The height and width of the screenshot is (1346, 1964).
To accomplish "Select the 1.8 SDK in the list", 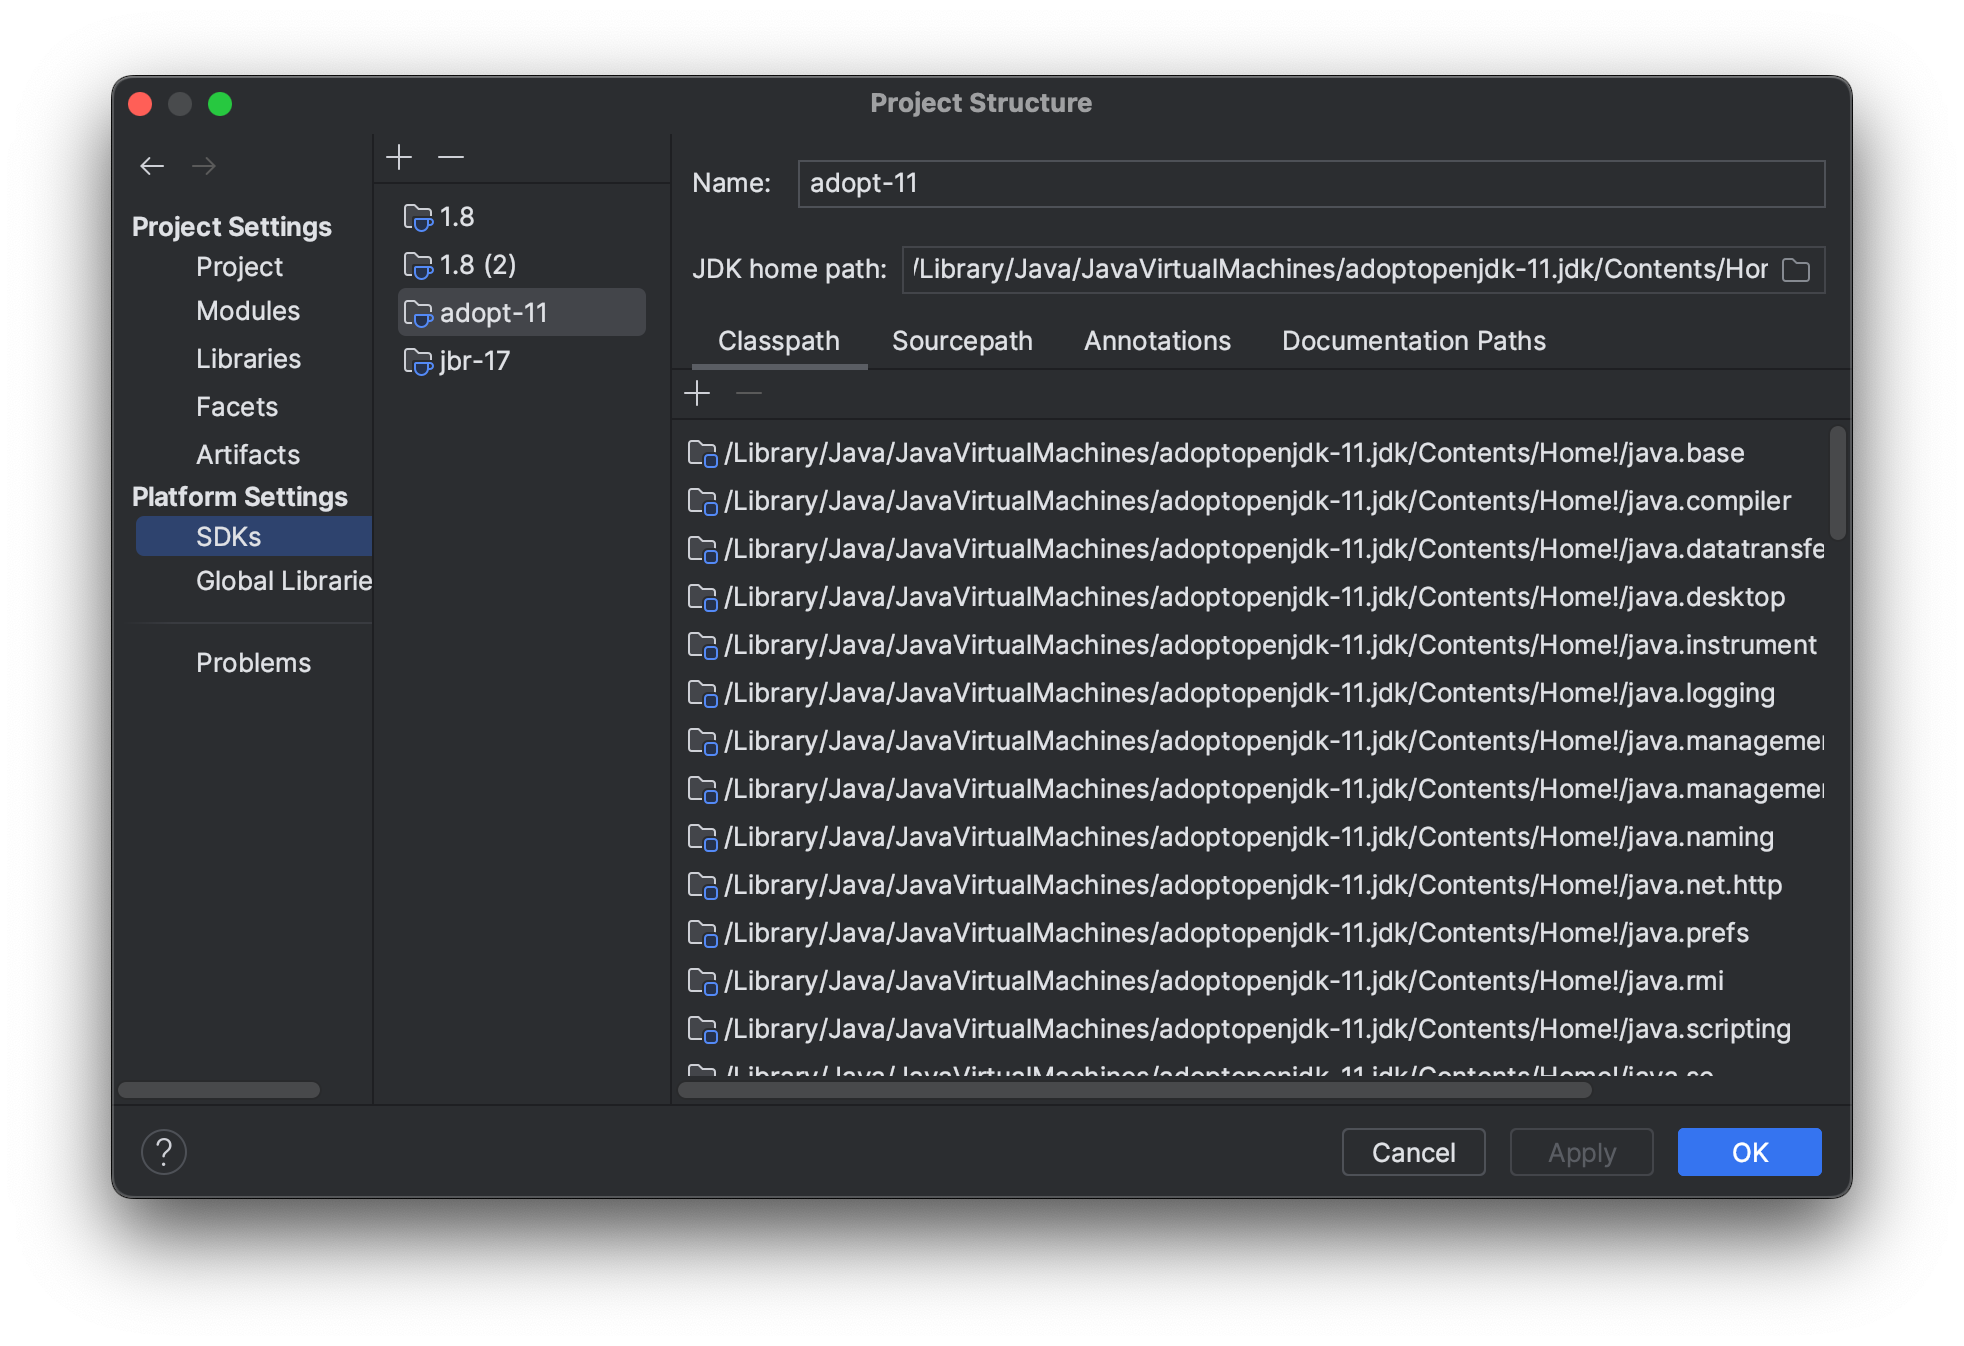I will pos(456,217).
